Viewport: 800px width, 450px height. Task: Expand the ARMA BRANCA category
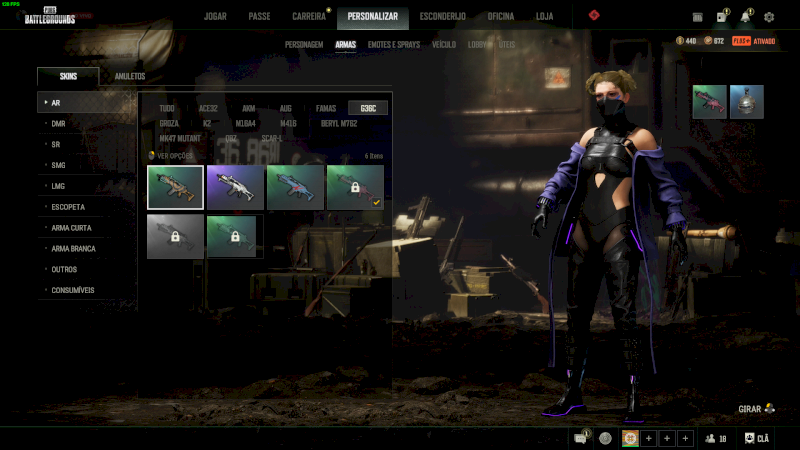[87, 248]
